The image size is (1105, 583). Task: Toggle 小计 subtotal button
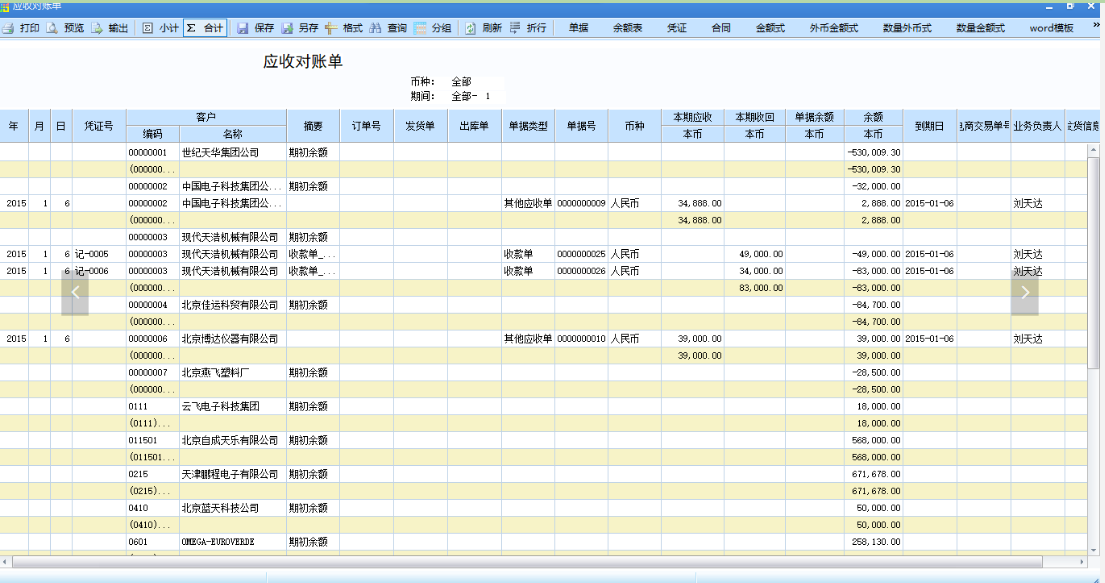(x=161, y=28)
